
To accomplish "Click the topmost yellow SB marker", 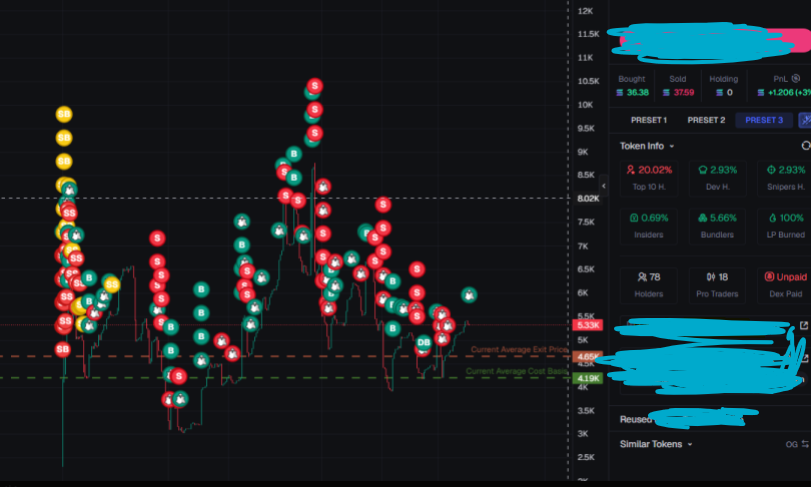I will pos(64,114).
